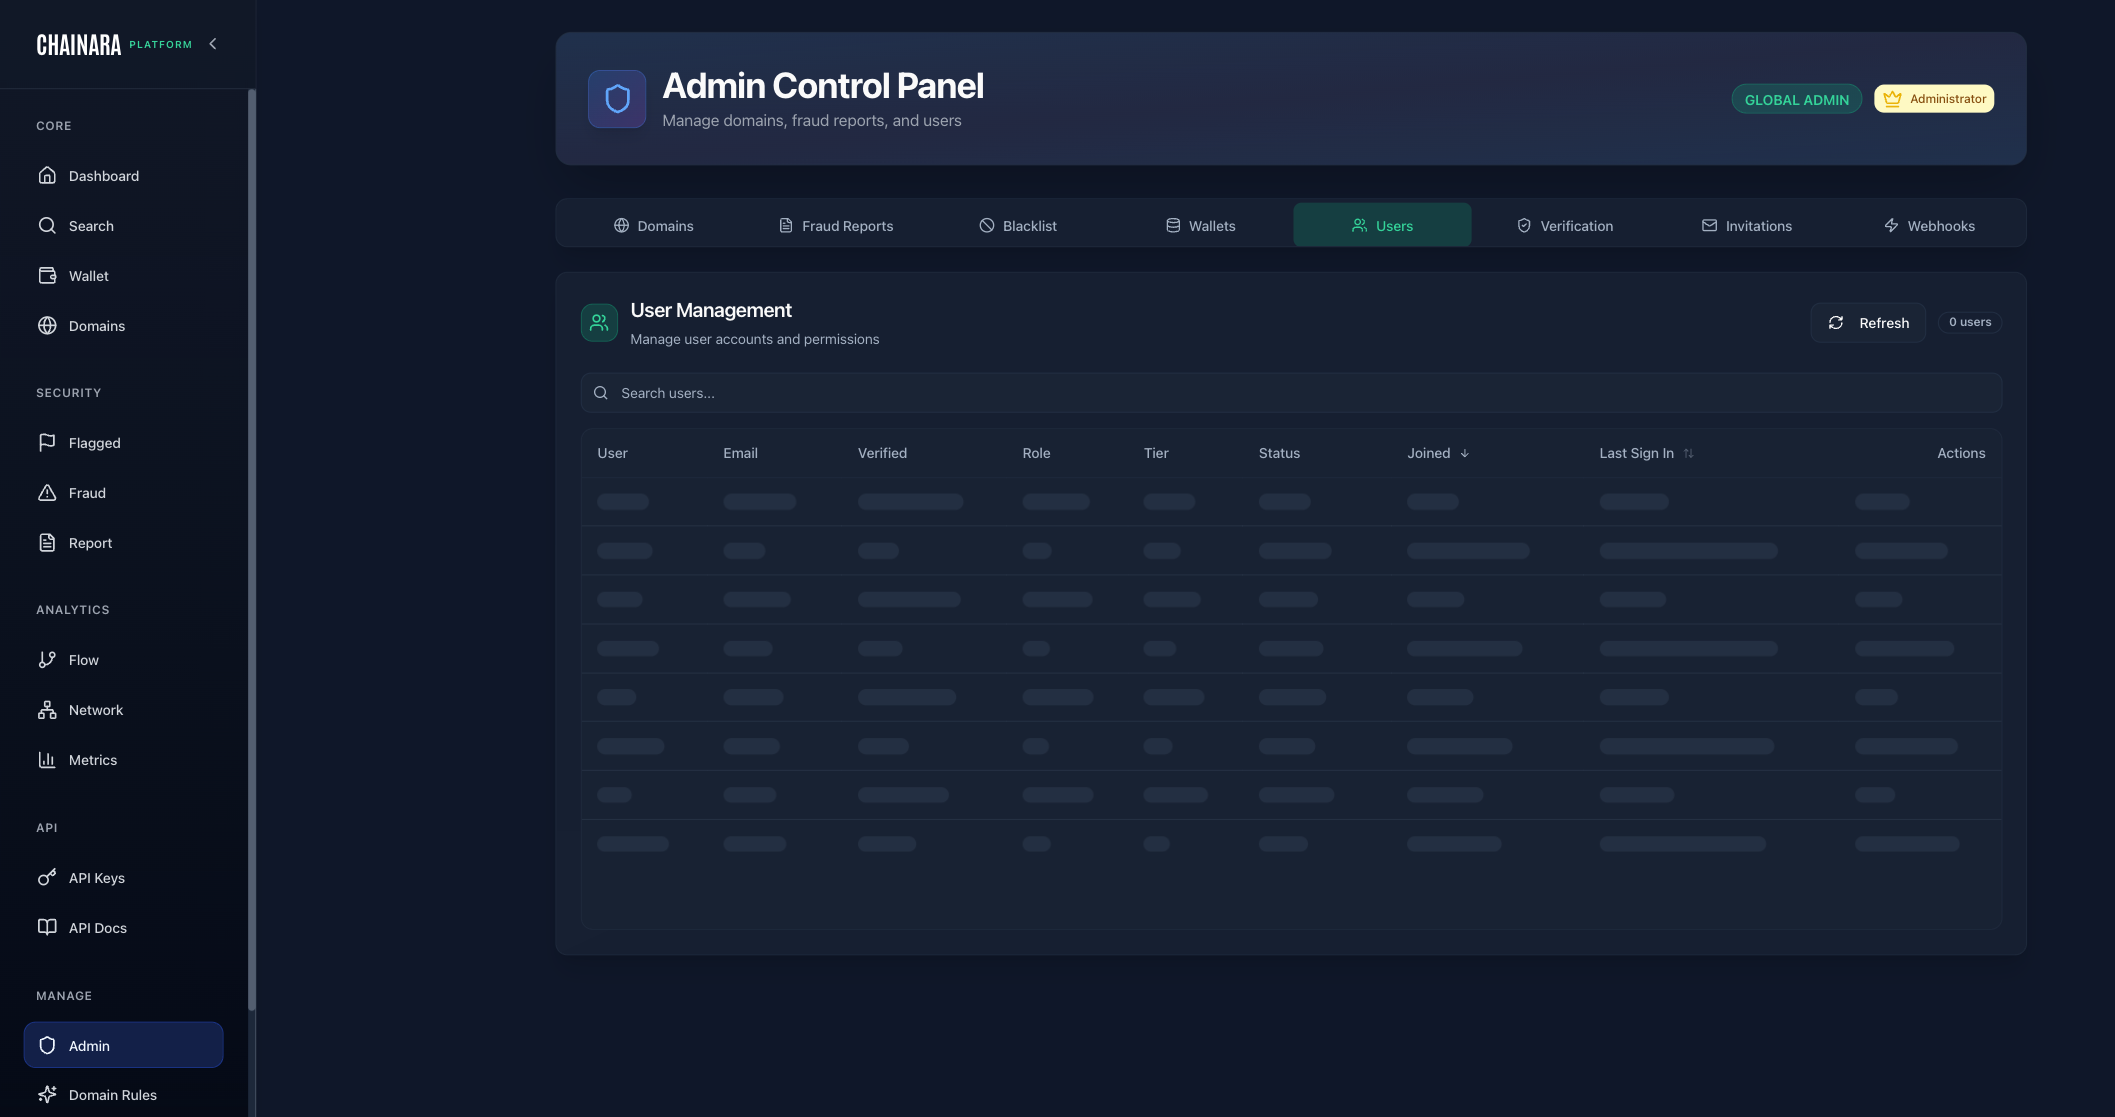Click the Admin shield icon in the sidebar

[x=47, y=1045]
